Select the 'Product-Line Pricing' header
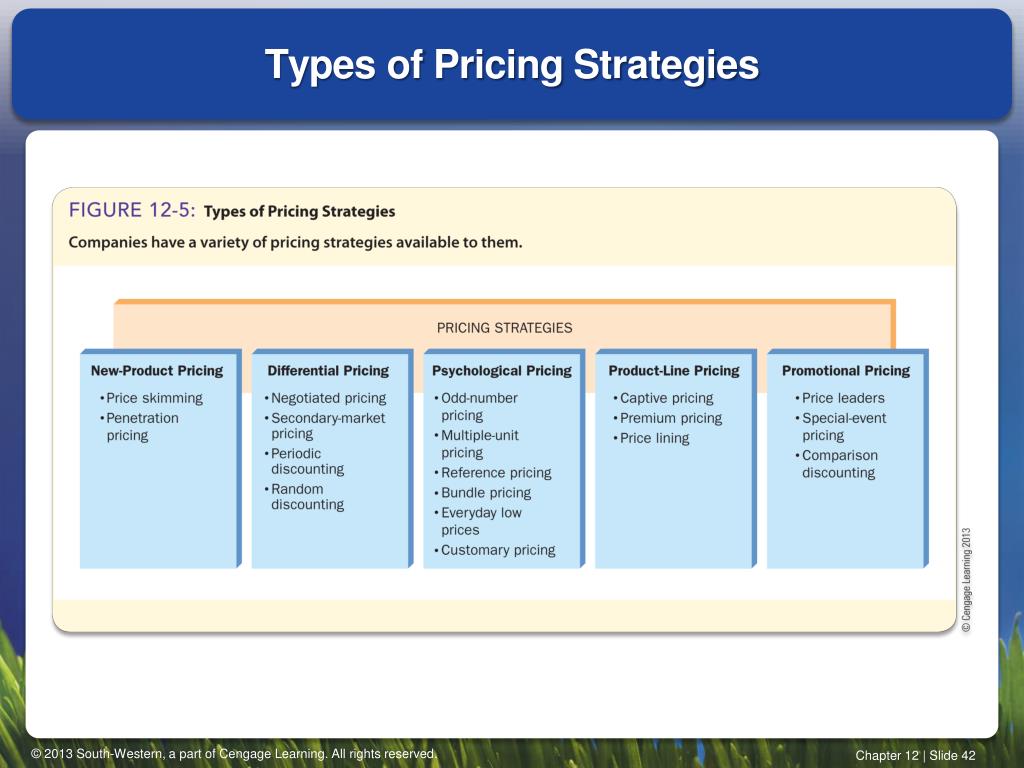 [674, 370]
